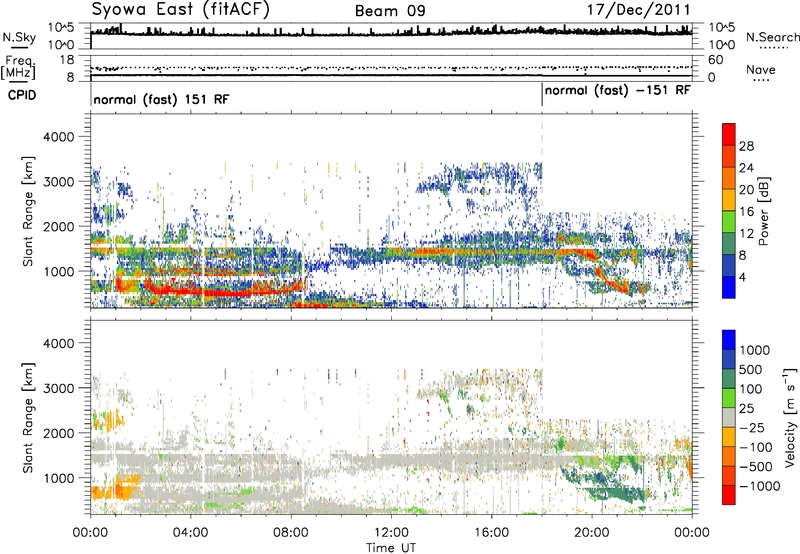Click the 'N.Sky' legend label
Viewport: 800px width, 554px height.
19,38
